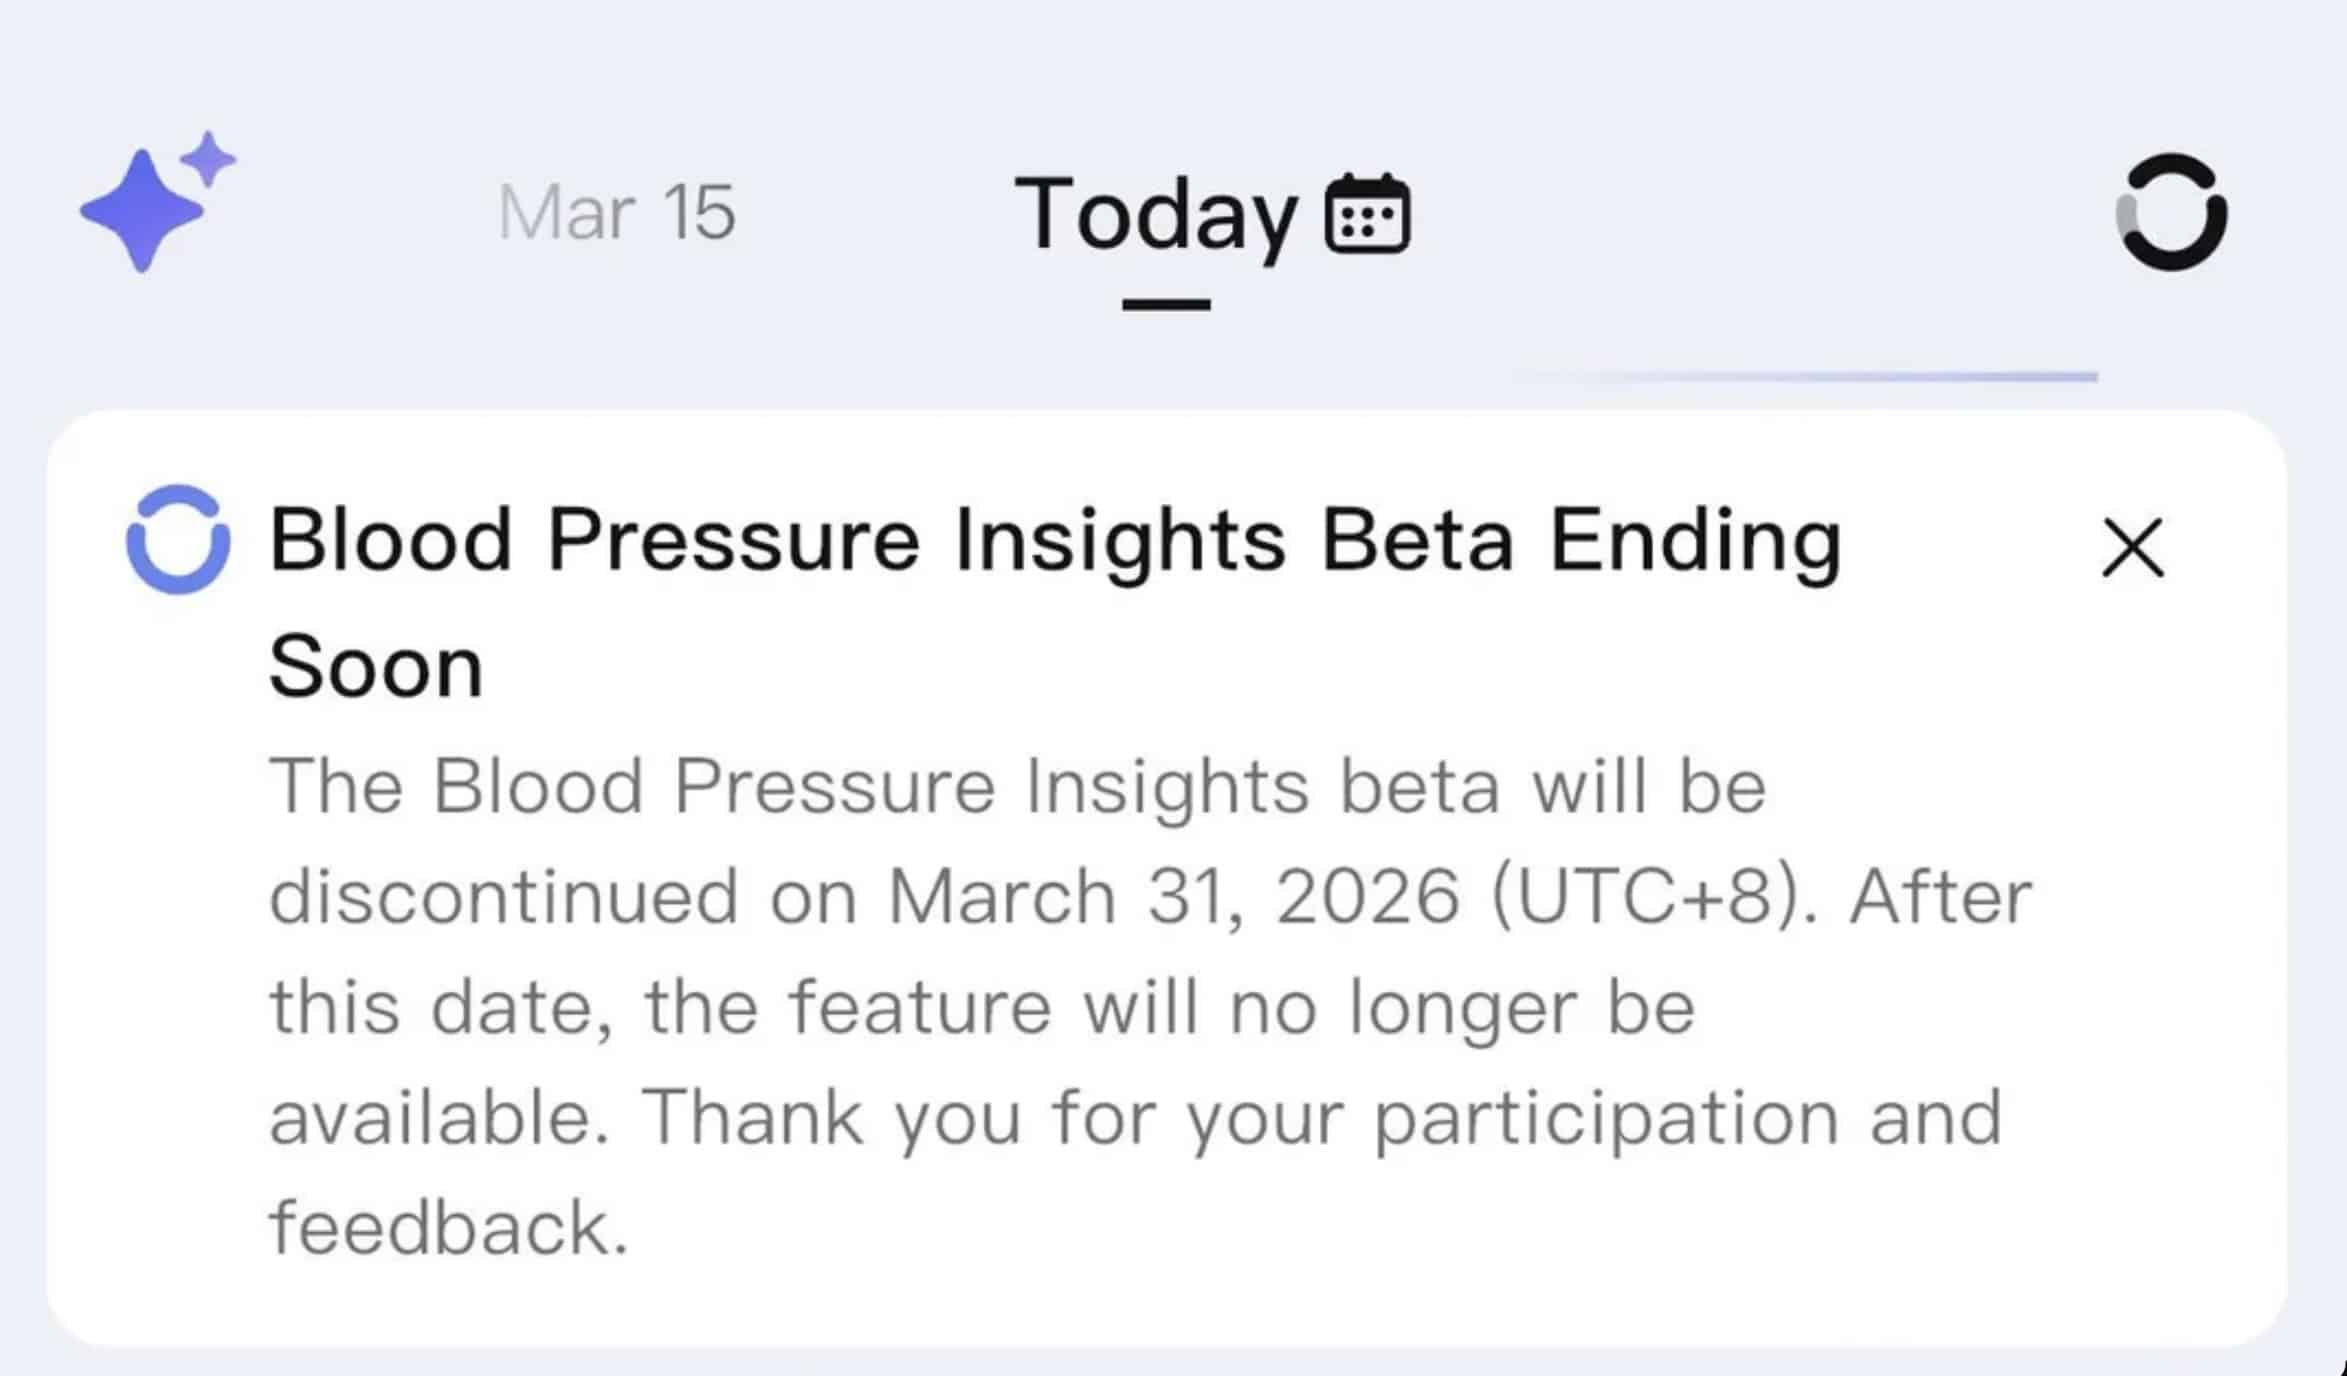Screen dimensions: 2347x1376
Task: Open the calendar date picker icon
Action: click(1367, 214)
